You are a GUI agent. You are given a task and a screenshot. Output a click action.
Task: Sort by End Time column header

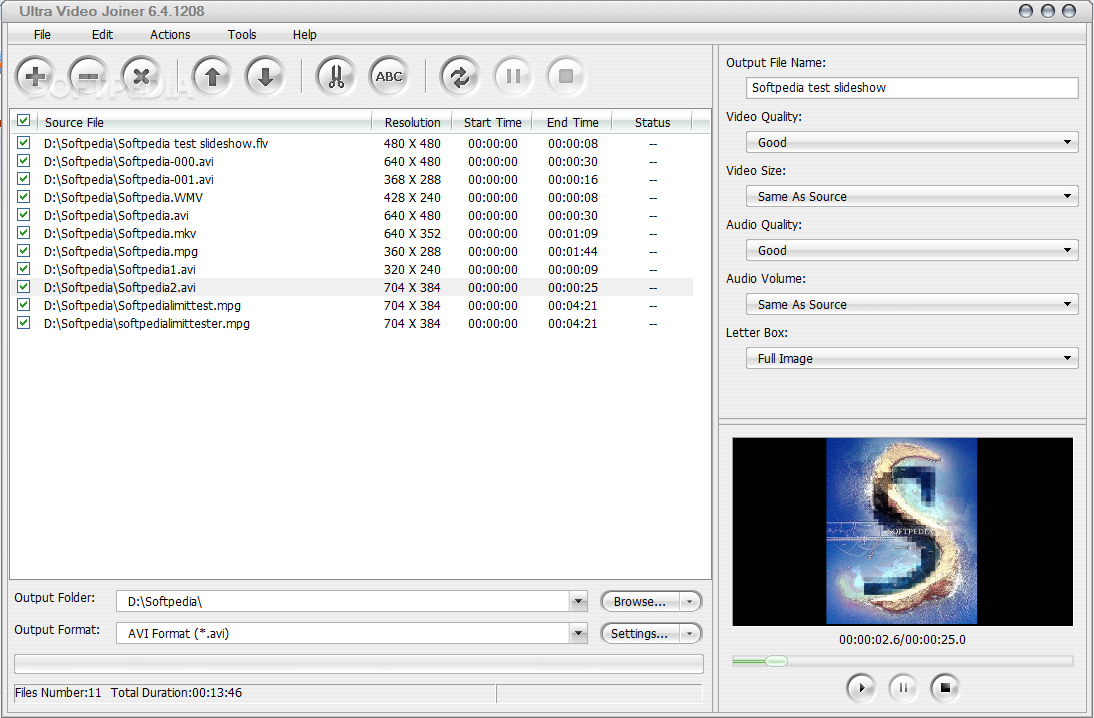572,122
